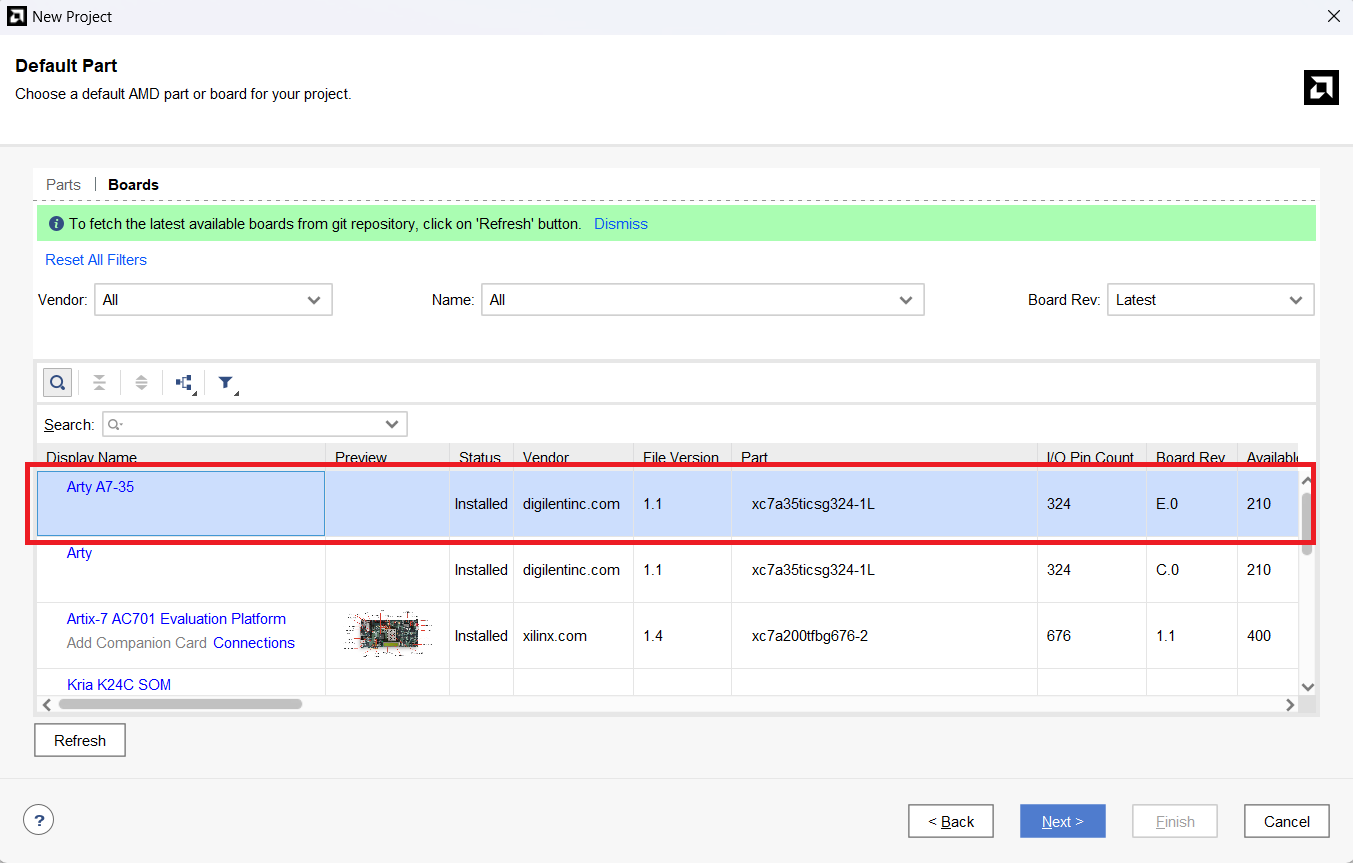Click the horizontal scrollbar left arrow
This screenshot has height=863, width=1353.
tap(46, 704)
